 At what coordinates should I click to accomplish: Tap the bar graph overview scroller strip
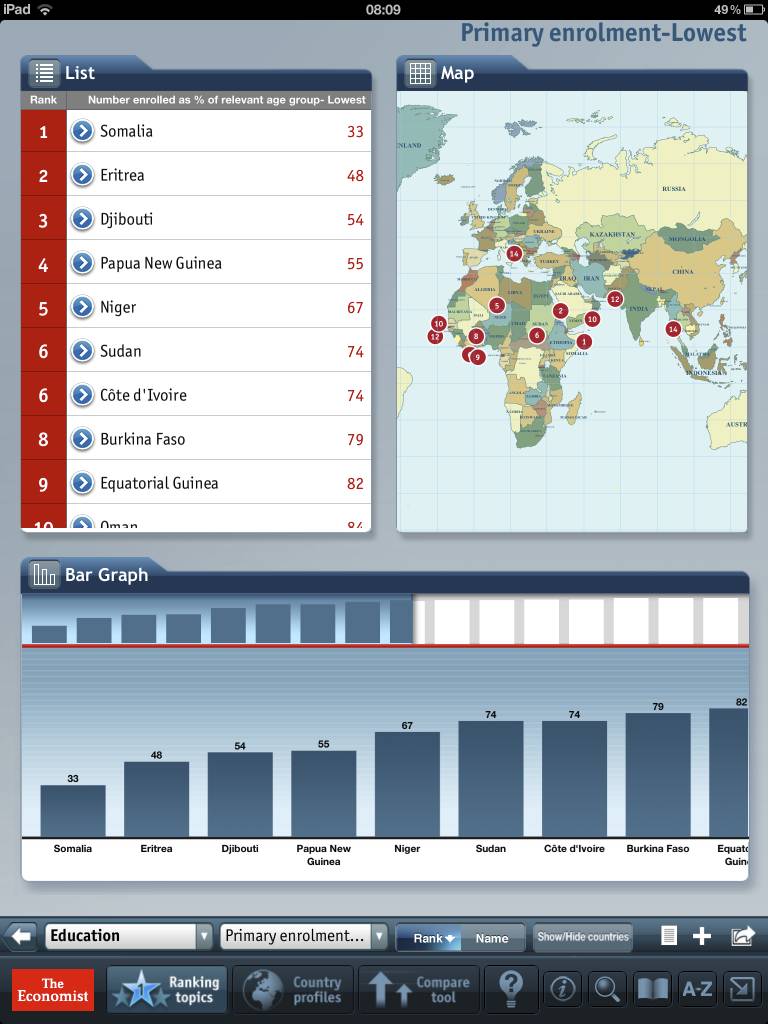384,620
